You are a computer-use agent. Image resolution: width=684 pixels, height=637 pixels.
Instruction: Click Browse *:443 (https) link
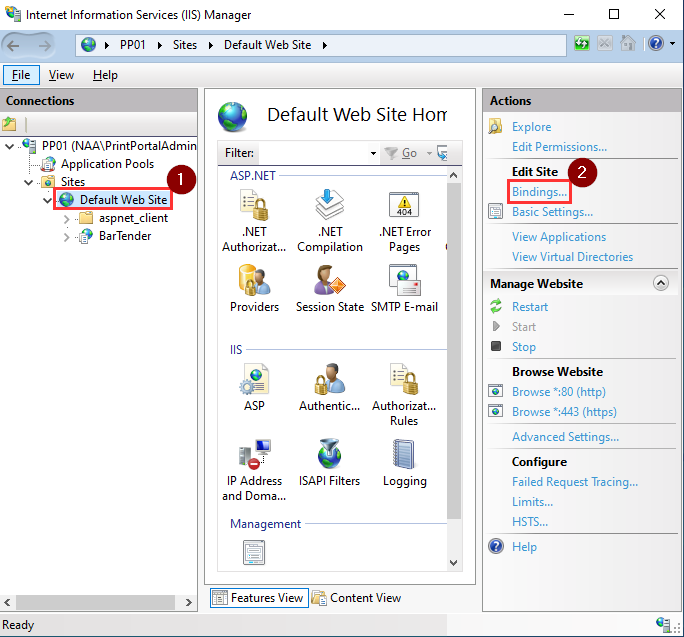564,412
